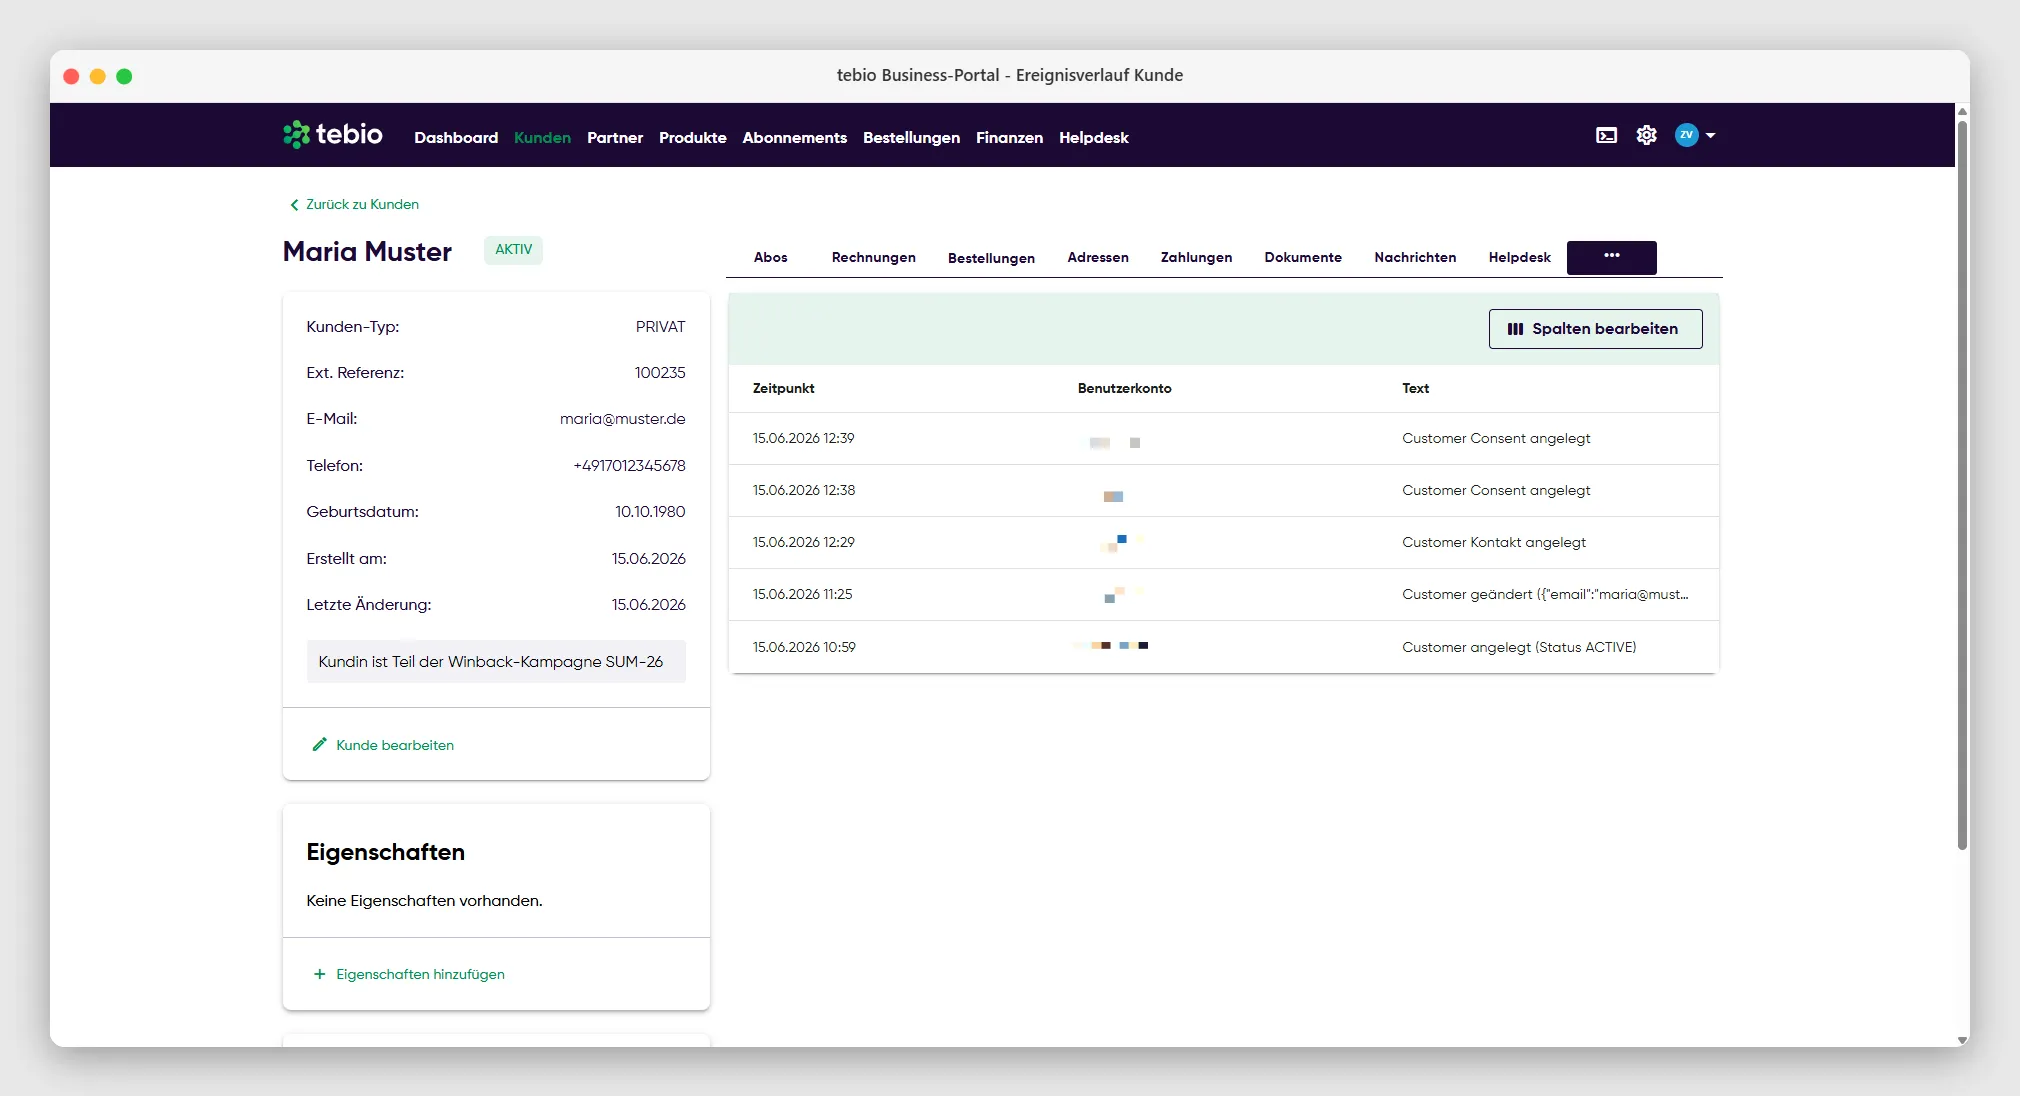Open the Dashboard menu item

456,138
